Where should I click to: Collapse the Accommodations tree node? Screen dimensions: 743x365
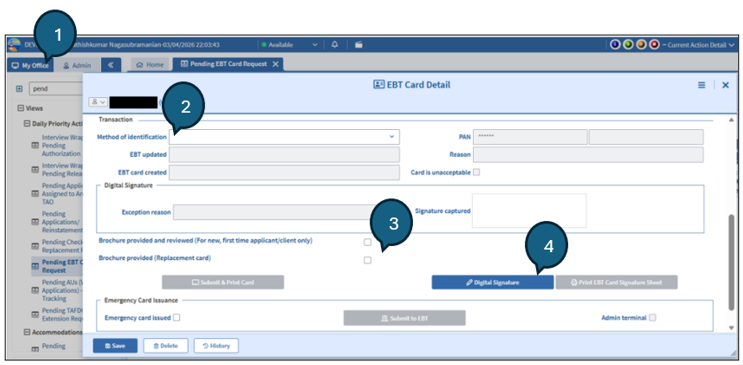(27, 332)
